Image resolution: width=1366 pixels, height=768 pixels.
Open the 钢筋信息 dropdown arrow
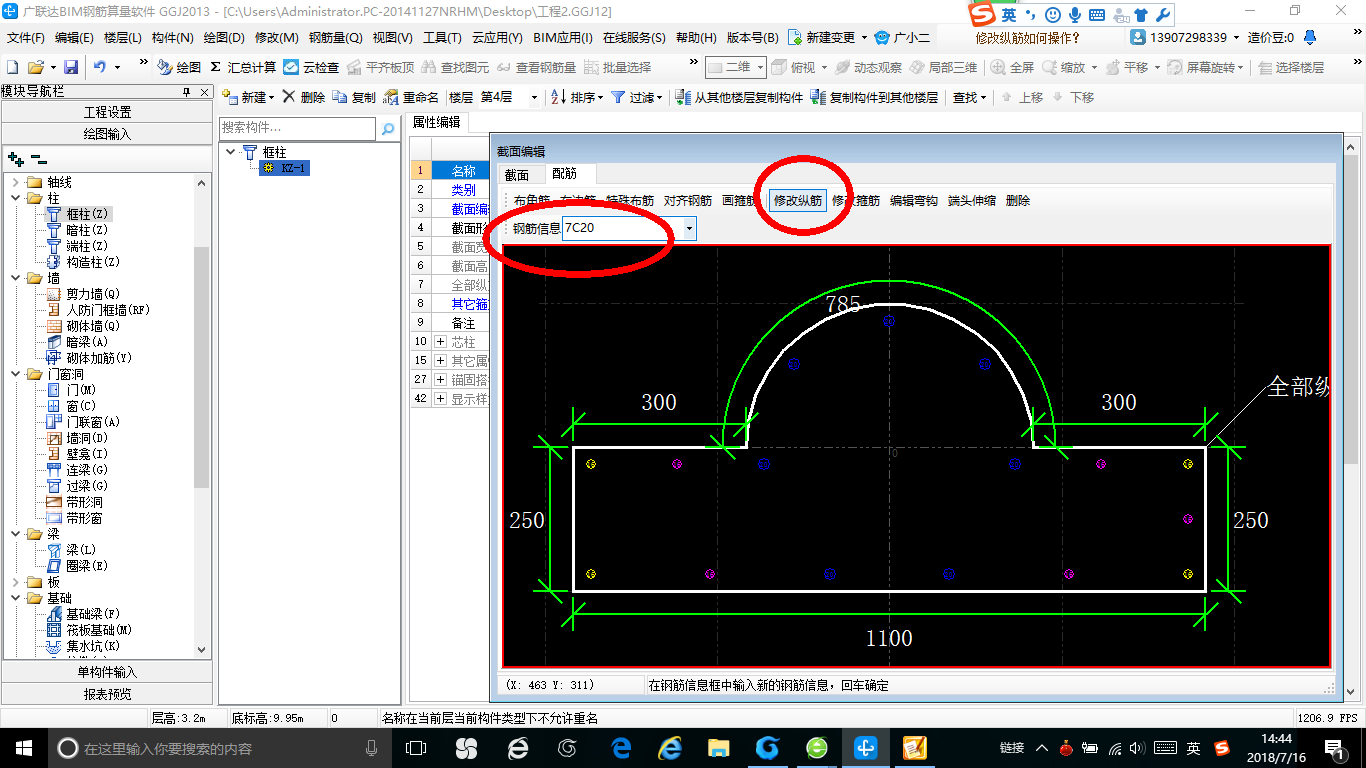point(689,229)
